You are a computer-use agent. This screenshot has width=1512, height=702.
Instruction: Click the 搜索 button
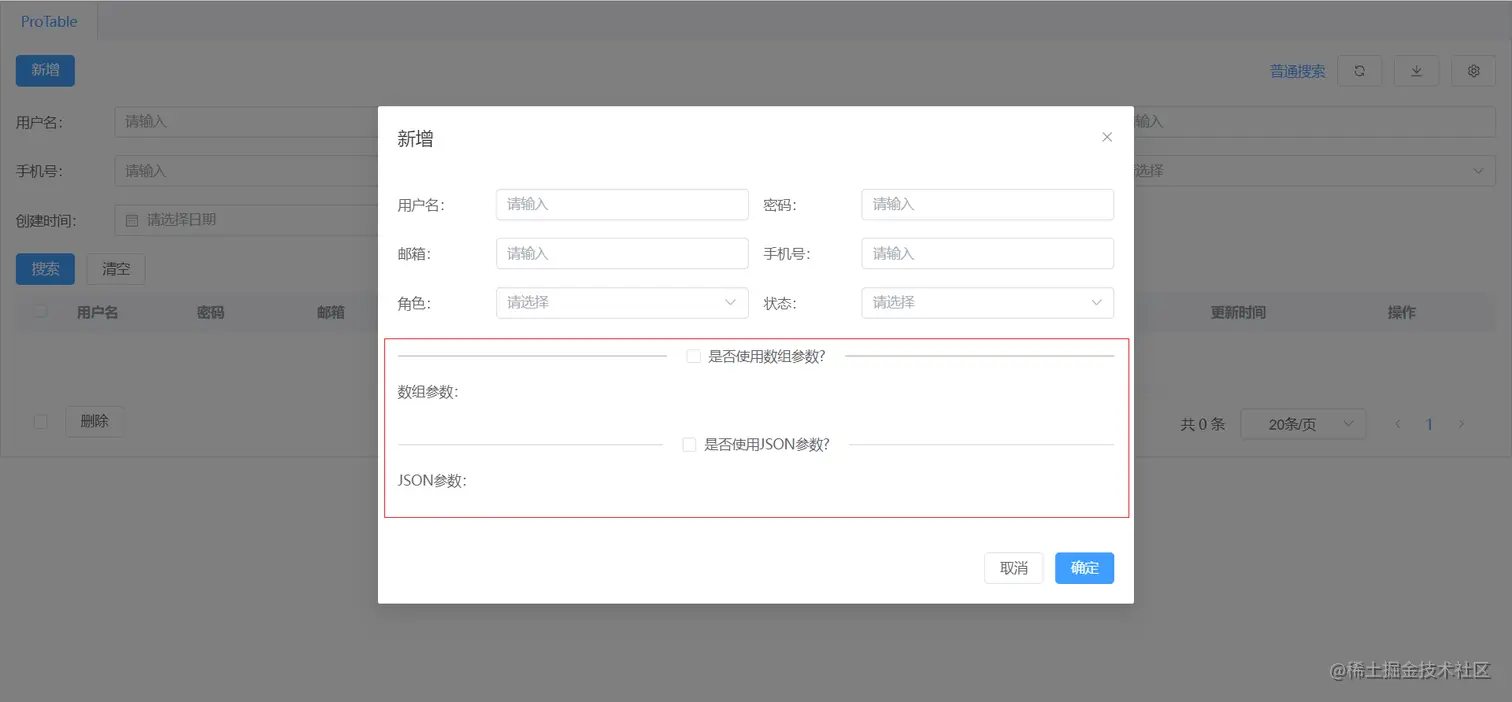(45, 269)
